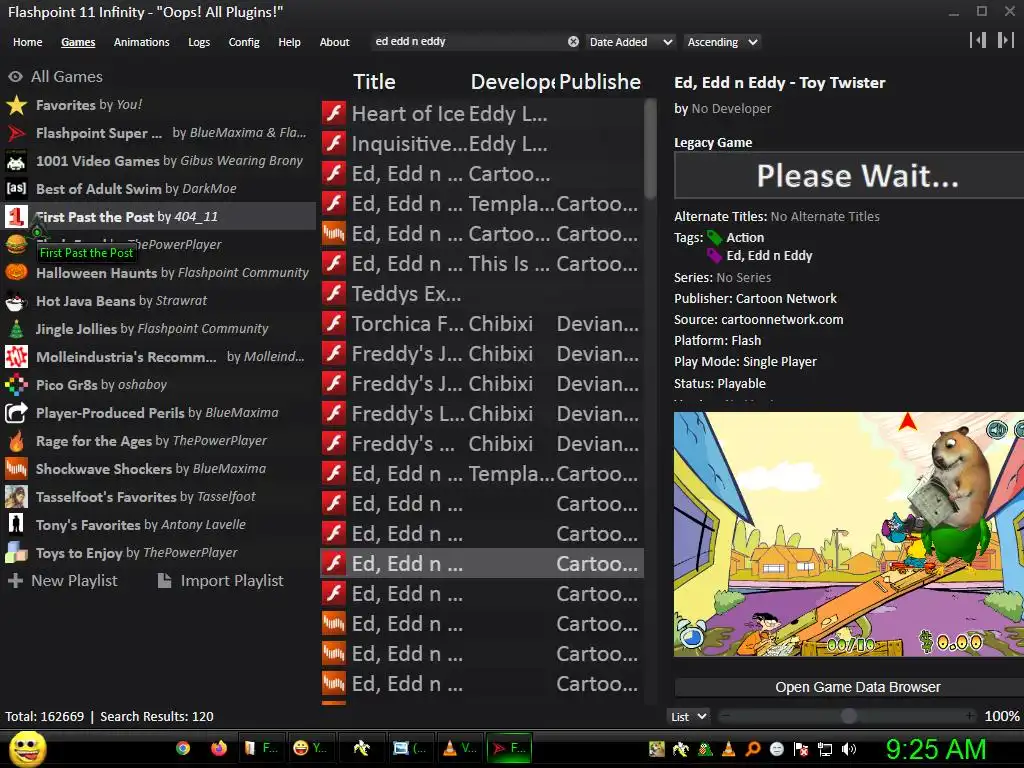Click the 1001 Video Games invader icon
The image size is (1024, 768).
click(x=16, y=161)
